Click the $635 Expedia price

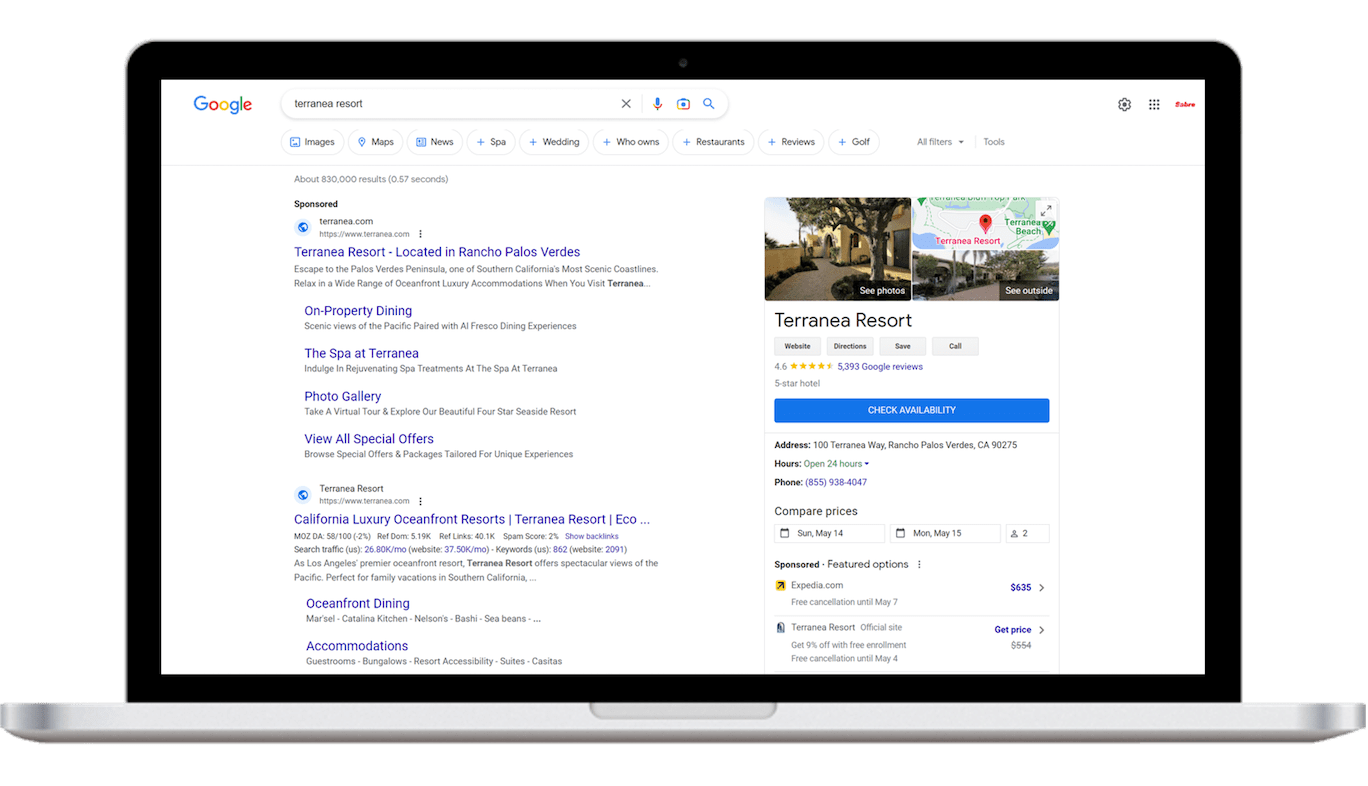click(1021, 588)
